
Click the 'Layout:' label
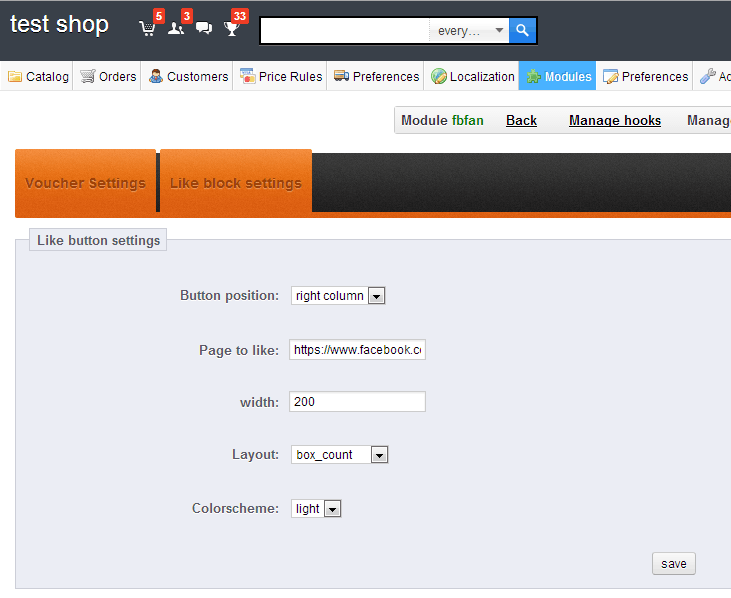[x=255, y=454]
